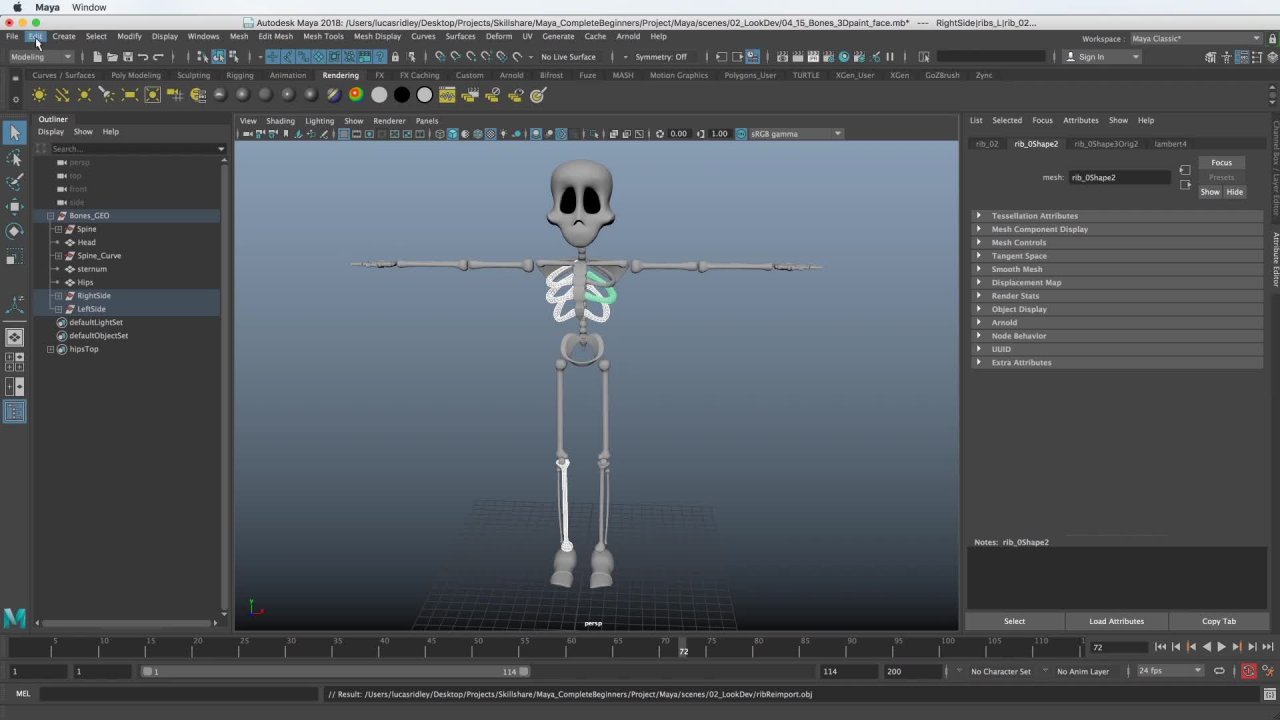Create a Spot Light from the Rendering shelf
Viewport: 1280px width, 720px height.
[106, 95]
